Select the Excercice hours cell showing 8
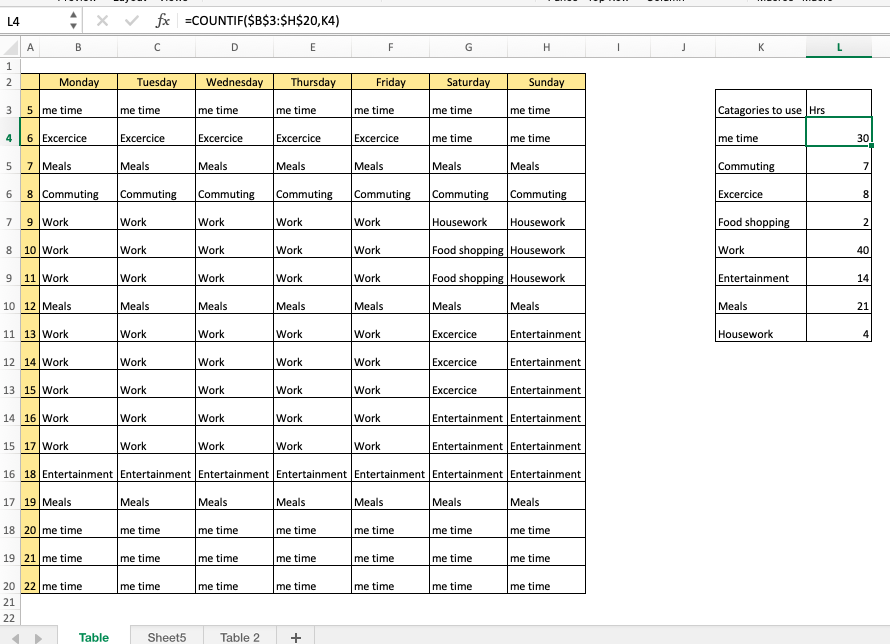 [x=839, y=188]
